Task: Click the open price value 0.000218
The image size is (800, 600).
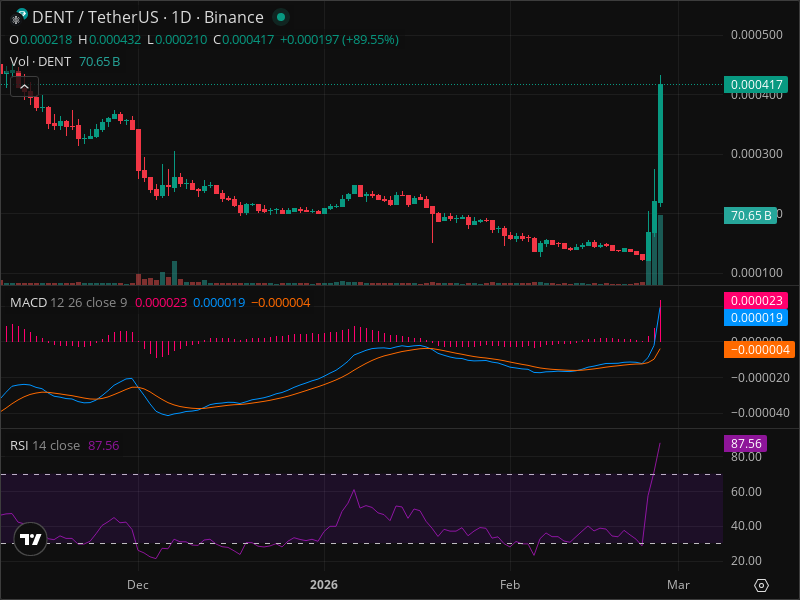Action: [46, 40]
